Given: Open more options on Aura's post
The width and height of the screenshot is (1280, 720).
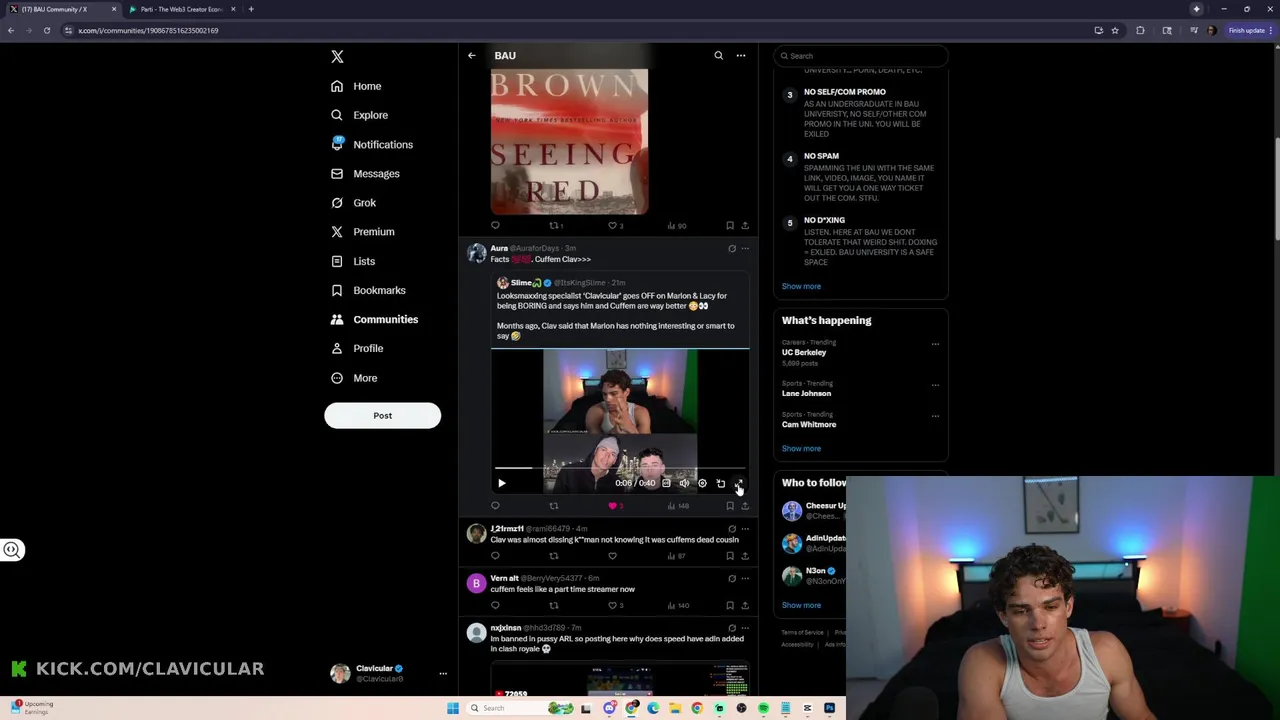Looking at the screenshot, I should coord(744,248).
